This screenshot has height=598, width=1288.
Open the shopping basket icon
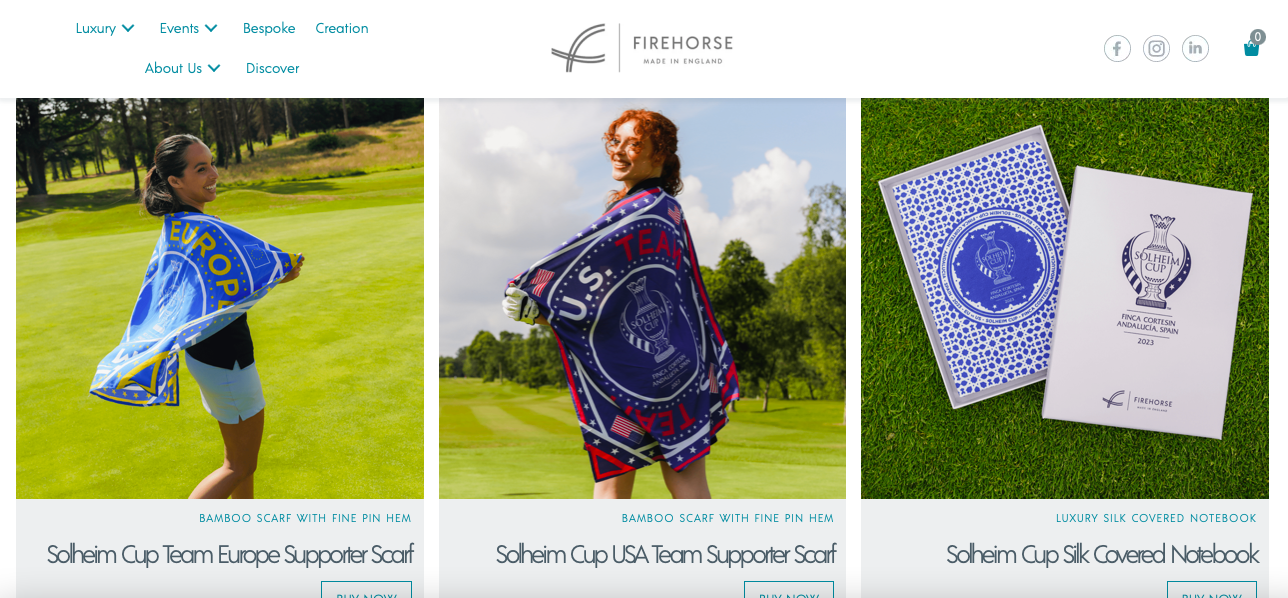(x=1251, y=49)
